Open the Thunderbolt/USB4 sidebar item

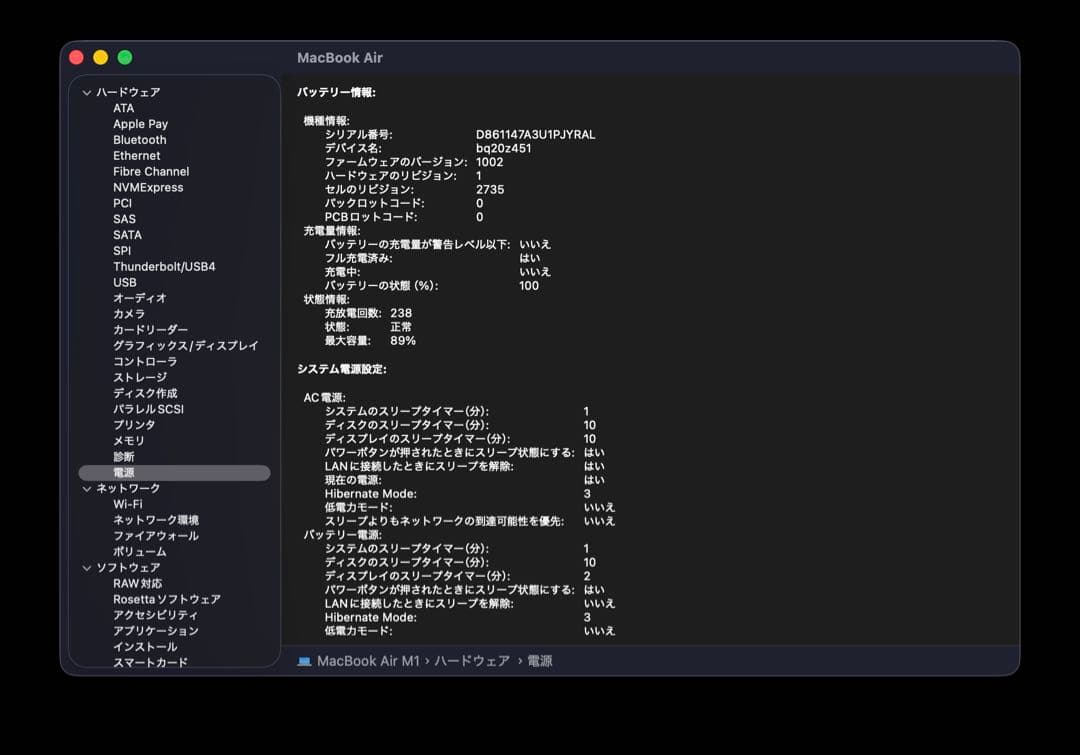164,267
